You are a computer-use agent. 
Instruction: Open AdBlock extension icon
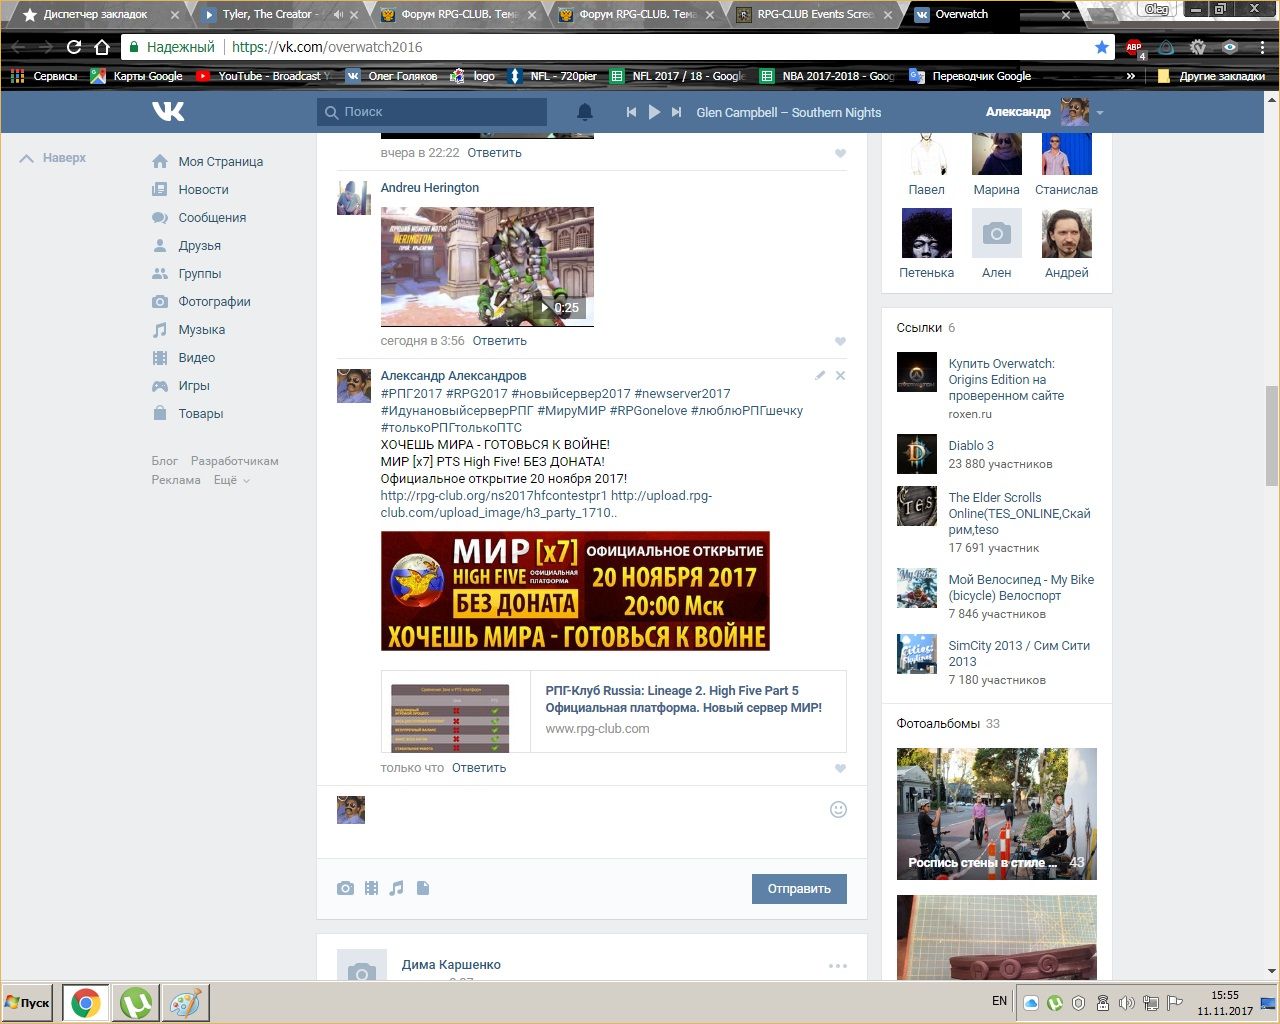pyautogui.click(x=1134, y=47)
